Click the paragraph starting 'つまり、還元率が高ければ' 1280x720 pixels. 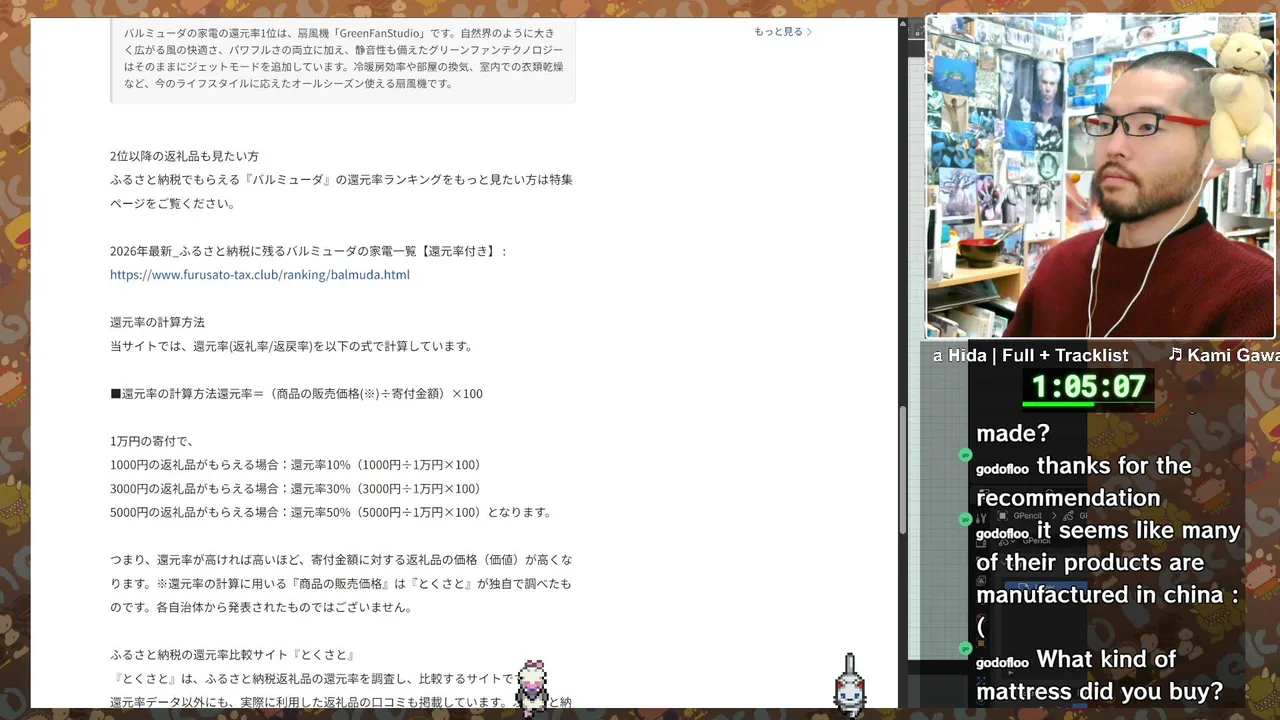(341, 583)
